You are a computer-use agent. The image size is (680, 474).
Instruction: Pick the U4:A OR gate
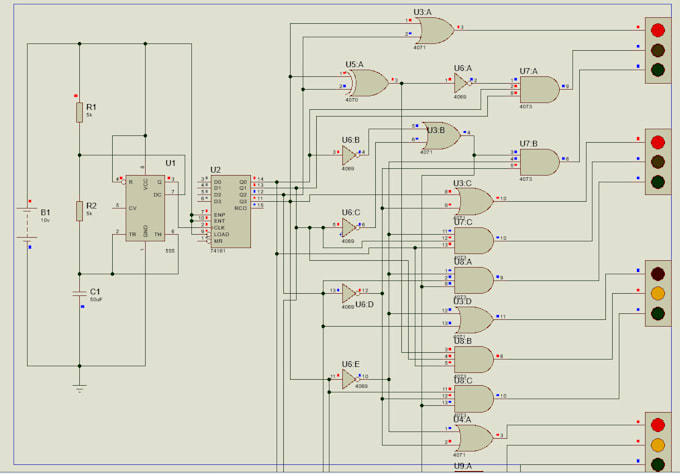coord(475,438)
